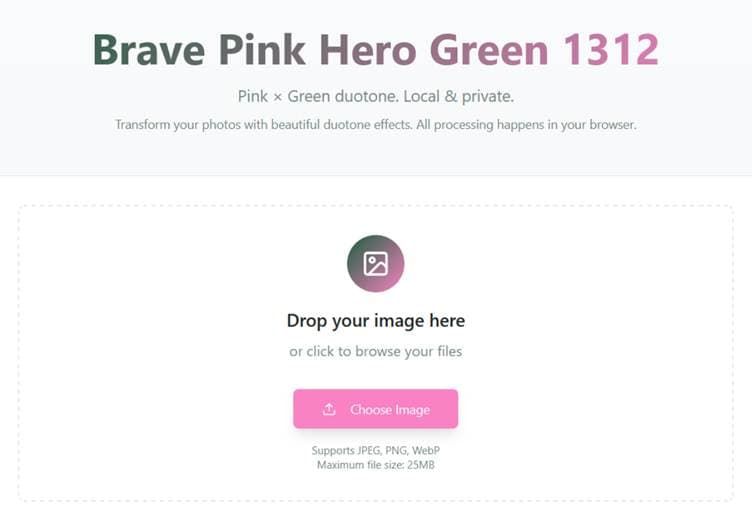Click the word "Green" in the main title
752x526 pixels.
pos(489,50)
